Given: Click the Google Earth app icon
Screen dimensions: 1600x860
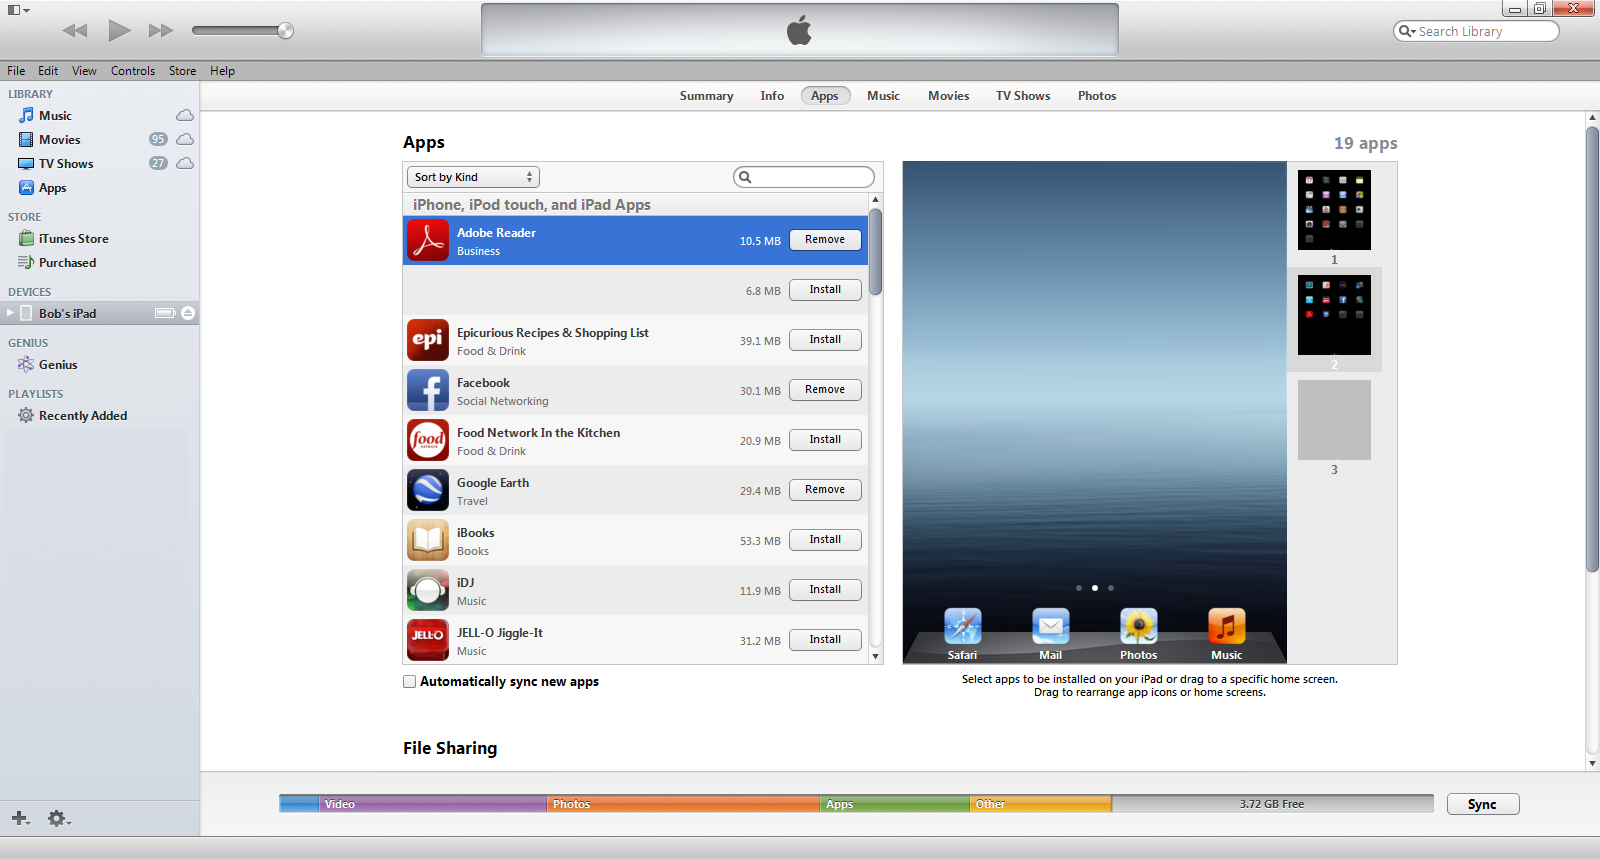Looking at the screenshot, I should pyautogui.click(x=428, y=490).
